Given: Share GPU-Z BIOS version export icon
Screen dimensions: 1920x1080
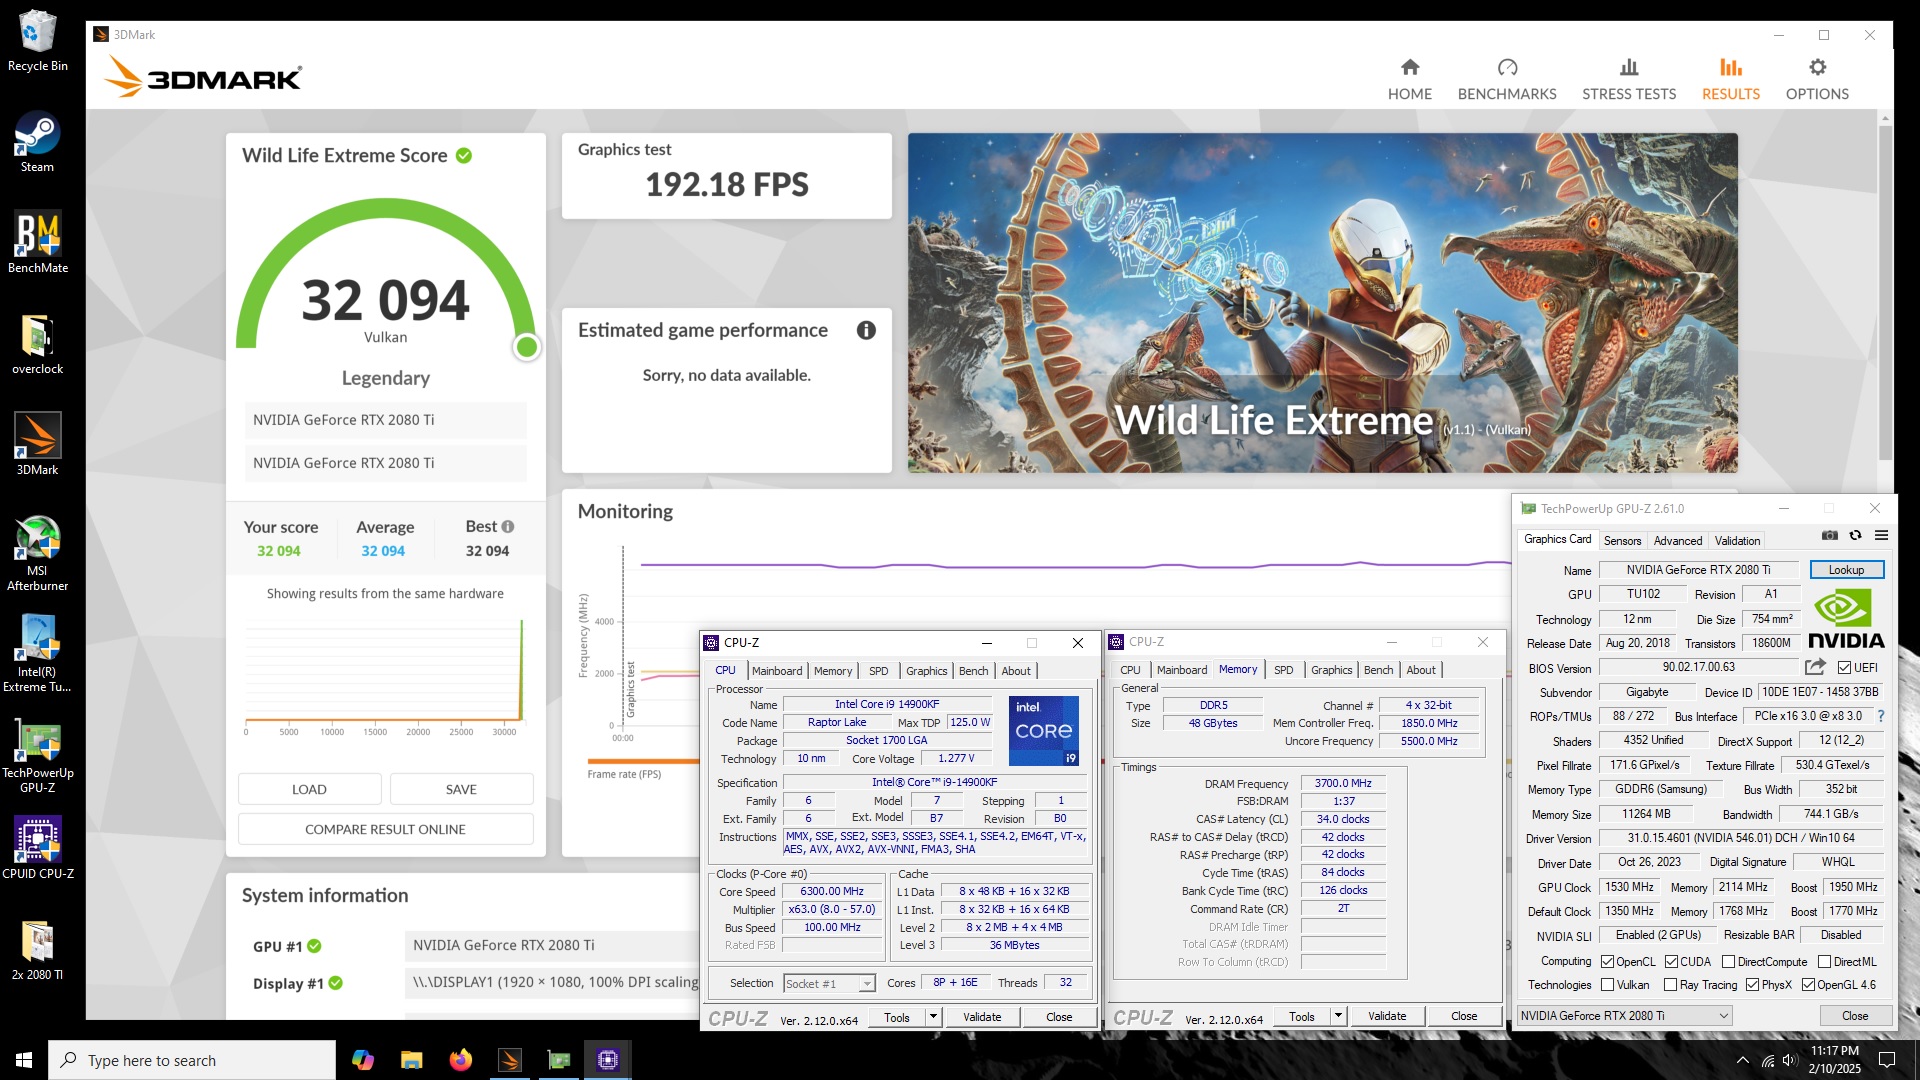Looking at the screenshot, I should (x=1815, y=667).
